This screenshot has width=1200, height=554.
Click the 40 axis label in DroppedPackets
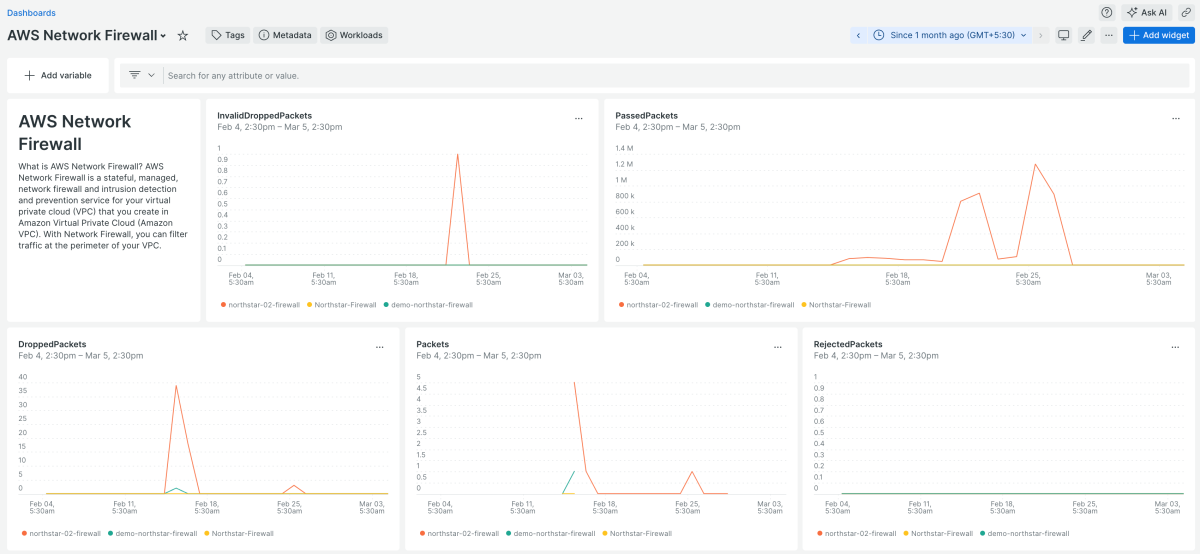pyautogui.click(x=22, y=376)
